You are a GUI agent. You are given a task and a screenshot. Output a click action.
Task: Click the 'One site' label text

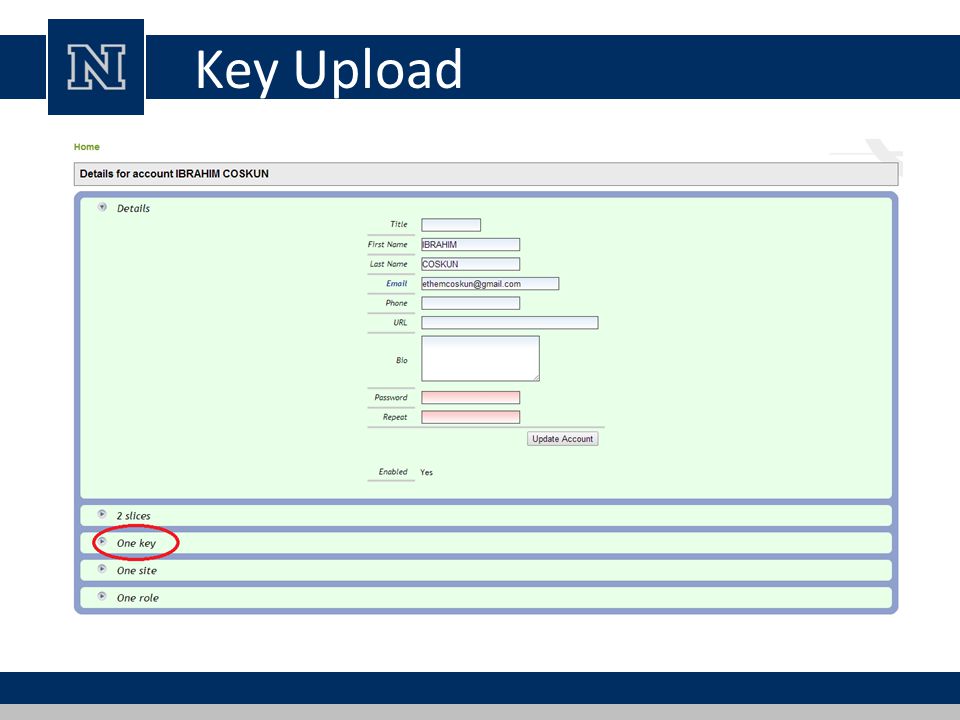[x=137, y=571]
